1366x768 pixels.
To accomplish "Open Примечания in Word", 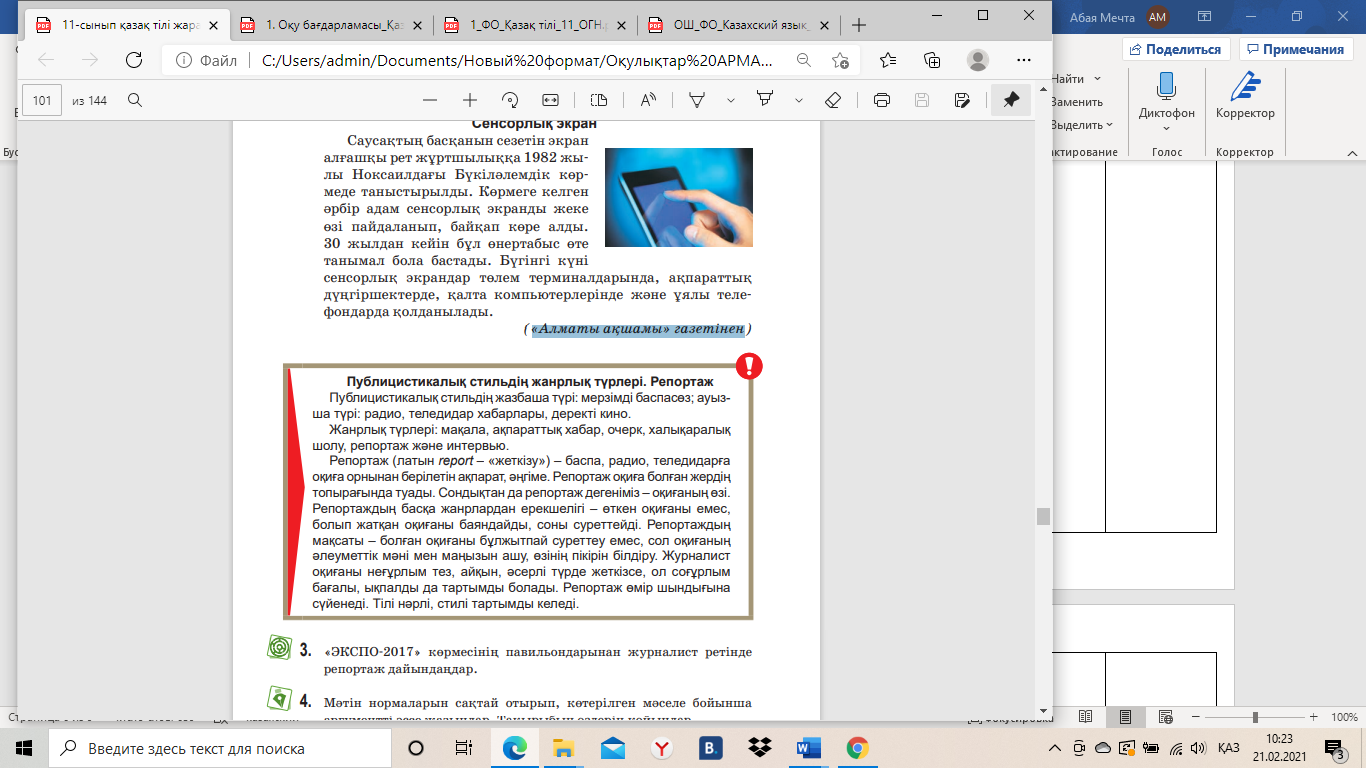I will [x=1295, y=49].
